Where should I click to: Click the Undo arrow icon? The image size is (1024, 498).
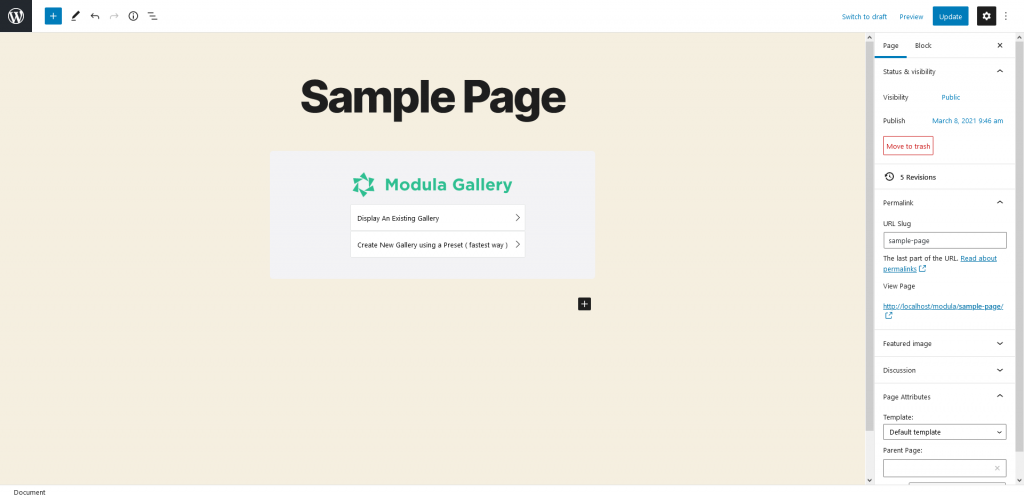pos(95,16)
